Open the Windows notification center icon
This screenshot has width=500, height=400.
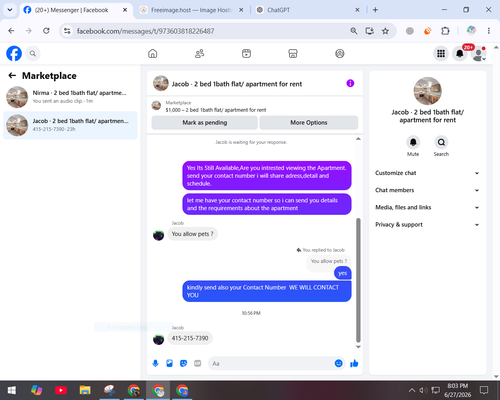(x=484, y=390)
